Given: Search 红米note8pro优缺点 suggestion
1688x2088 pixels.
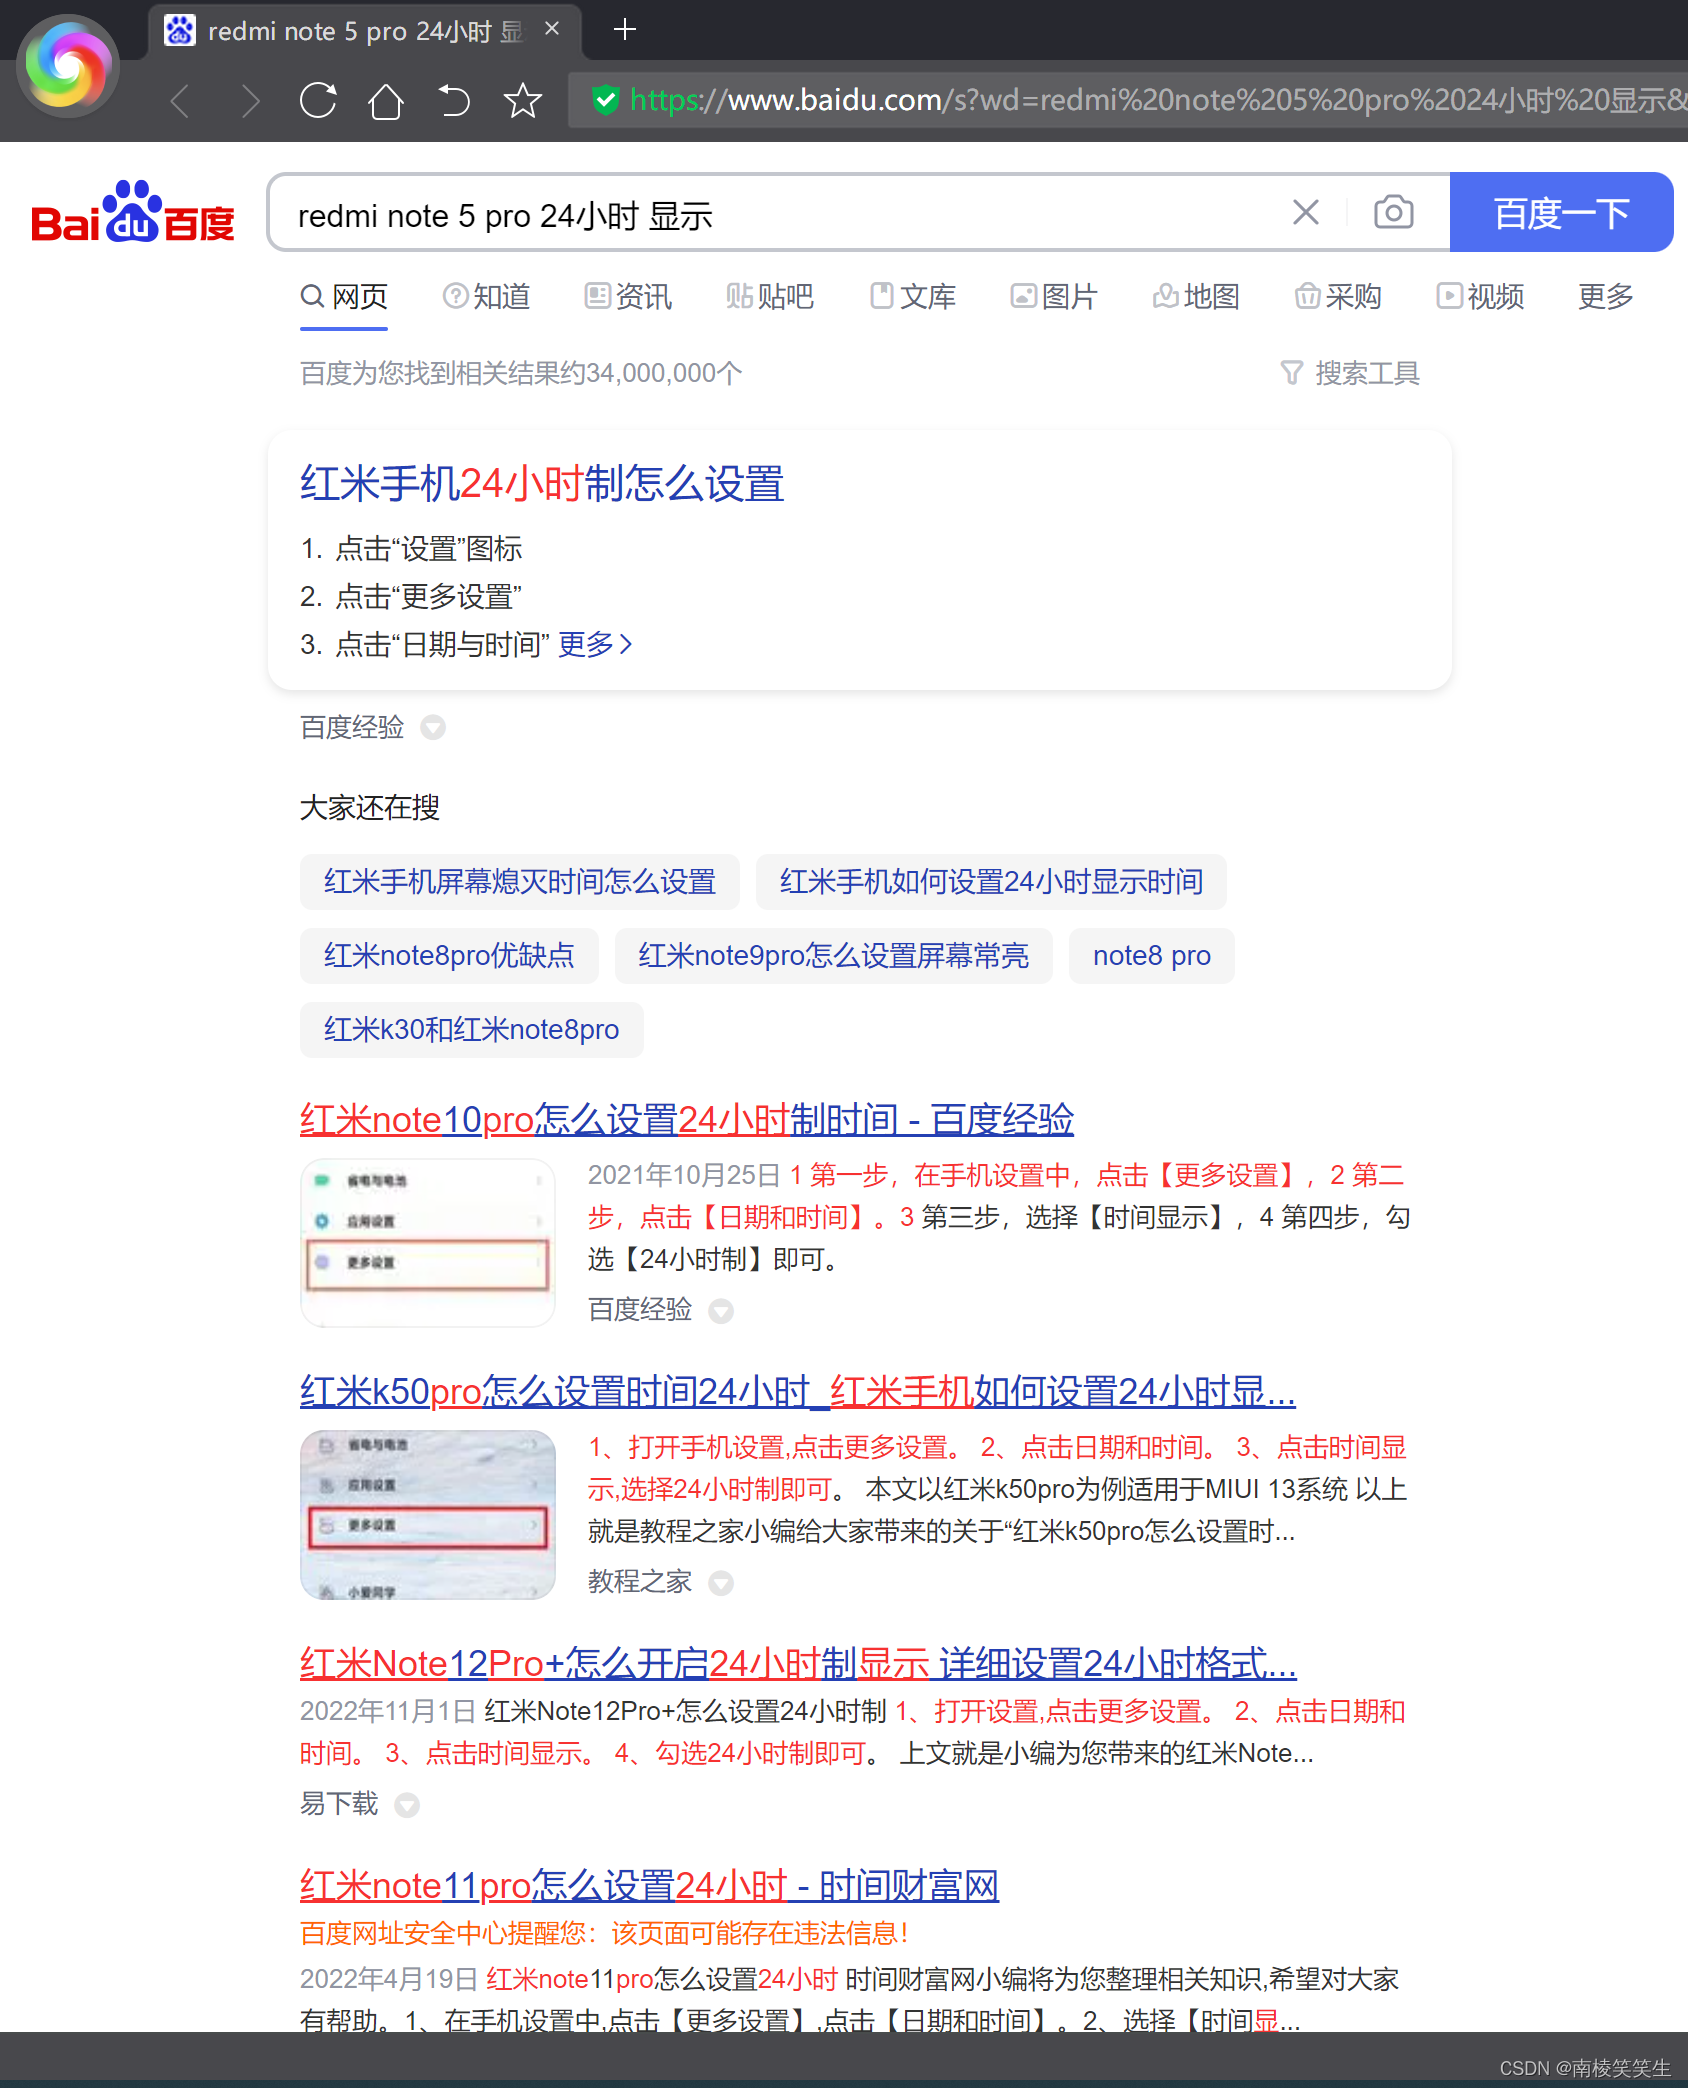Looking at the screenshot, I should [449, 956].
